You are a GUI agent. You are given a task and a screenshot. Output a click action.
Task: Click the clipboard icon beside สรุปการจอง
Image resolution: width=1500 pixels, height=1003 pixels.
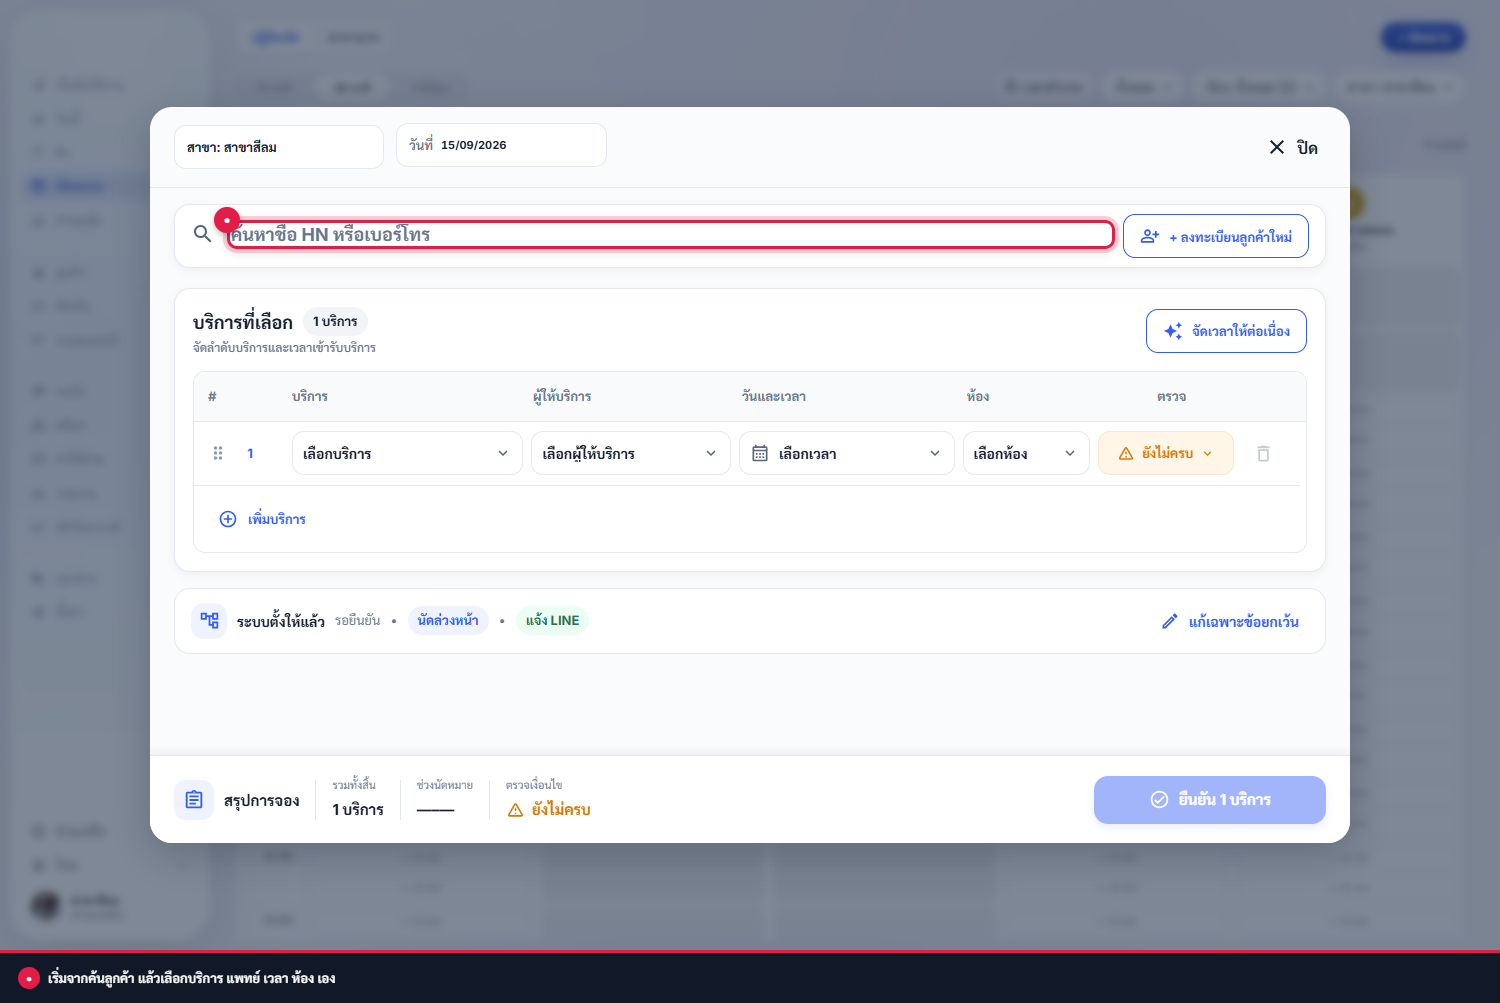194,800
